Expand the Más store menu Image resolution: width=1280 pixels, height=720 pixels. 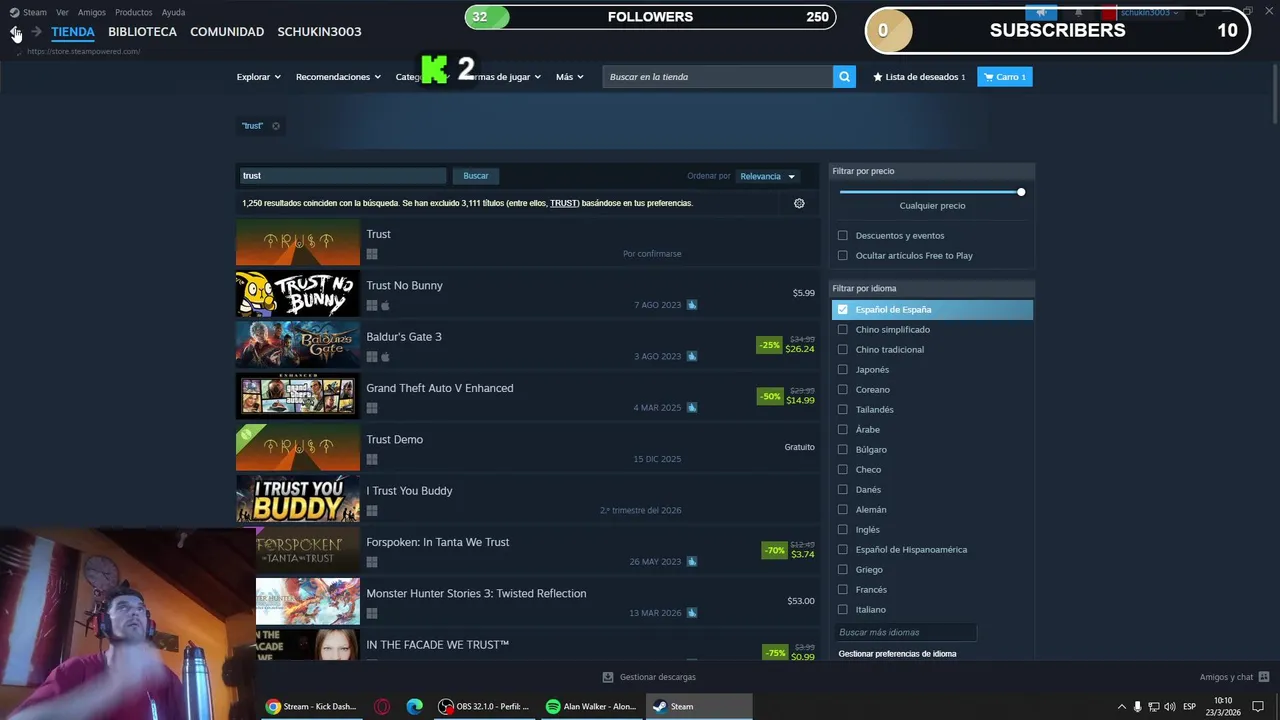[x=569, y=77]
